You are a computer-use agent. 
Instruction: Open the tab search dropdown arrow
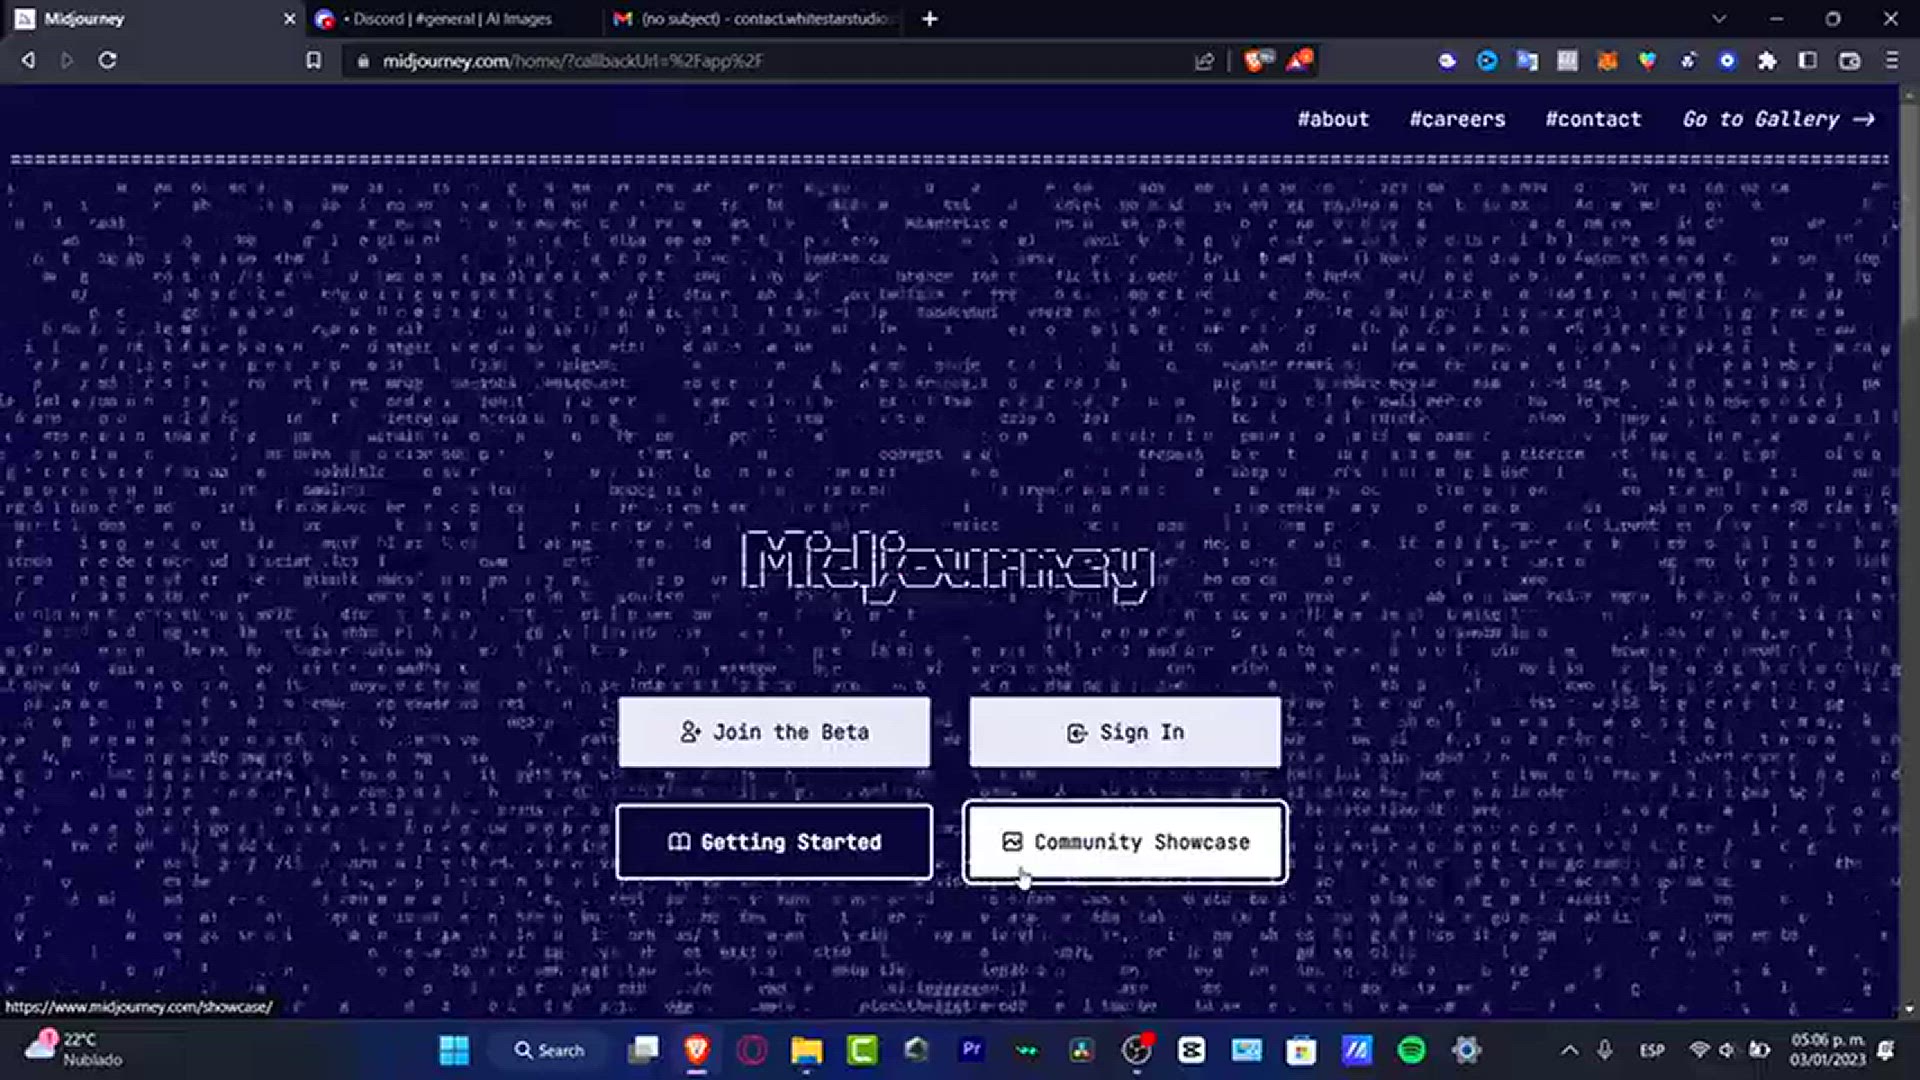(x=1719, y=19)
